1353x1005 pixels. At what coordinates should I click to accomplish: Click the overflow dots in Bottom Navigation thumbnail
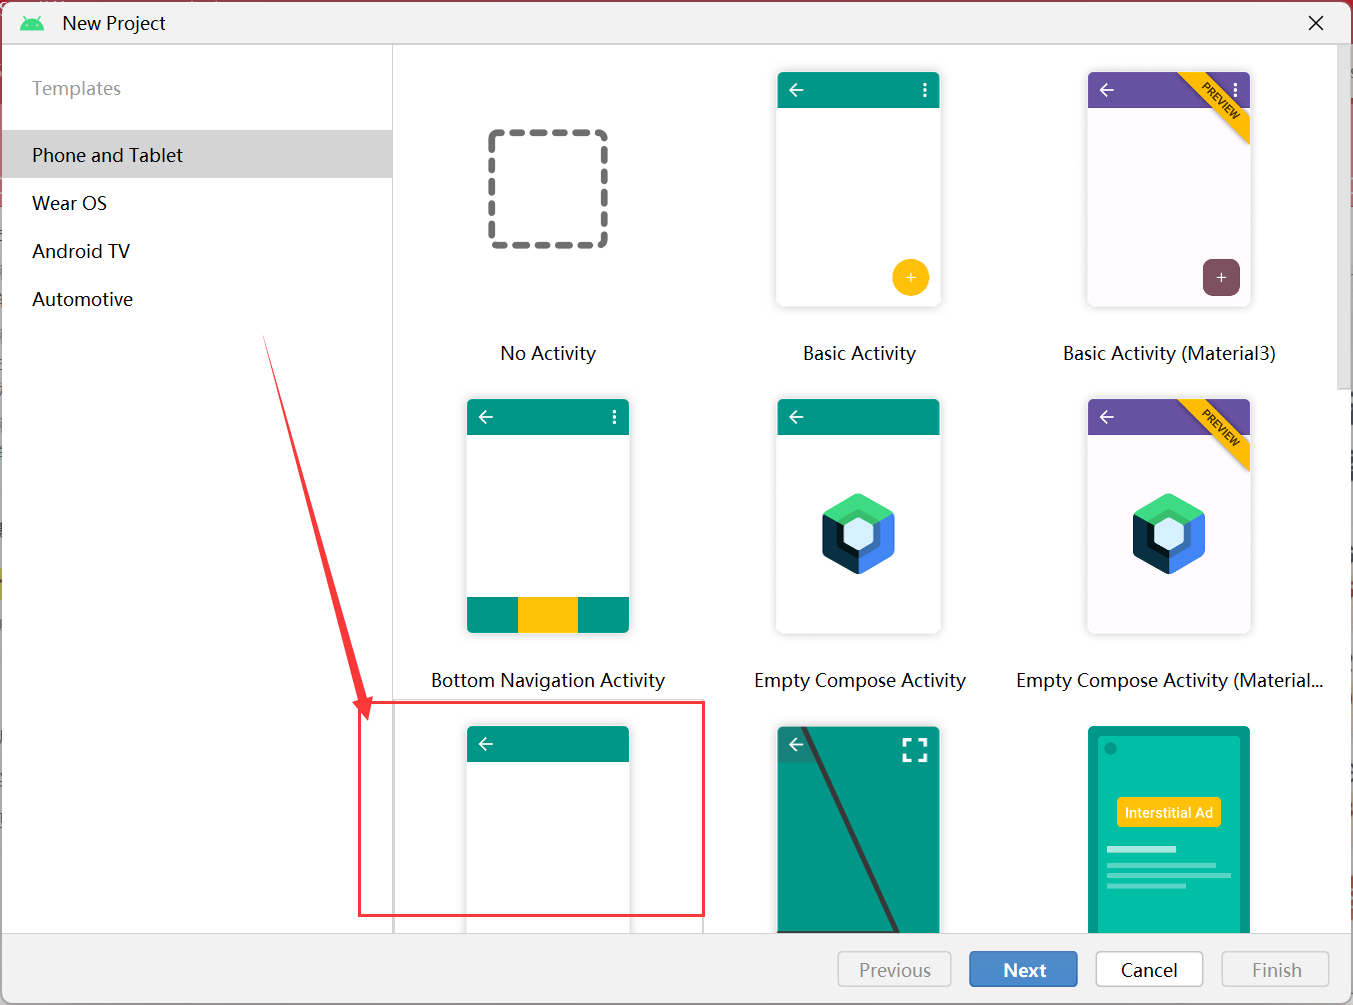[614, 417]
